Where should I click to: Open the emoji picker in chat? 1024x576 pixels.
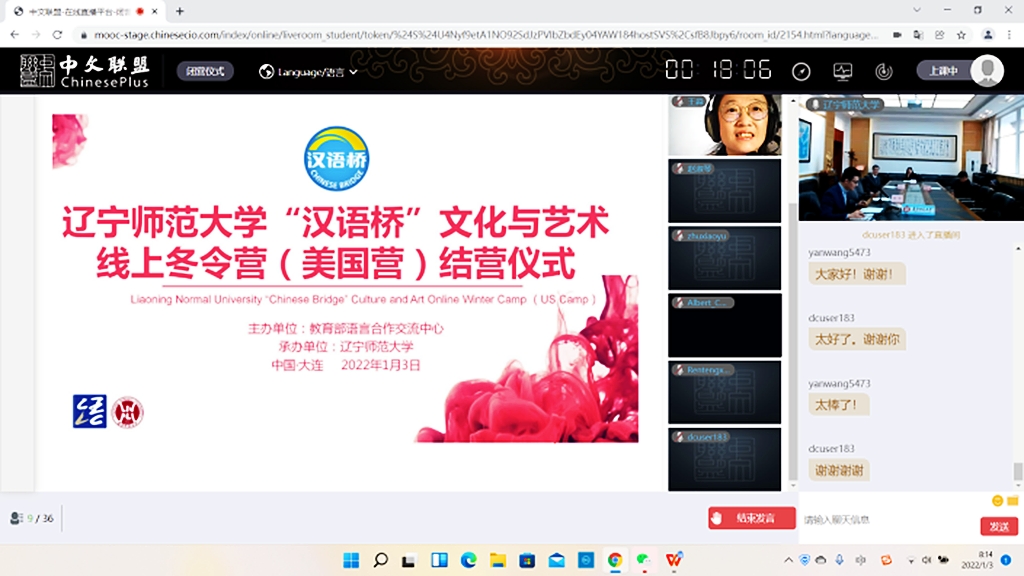tap(997, 501)
